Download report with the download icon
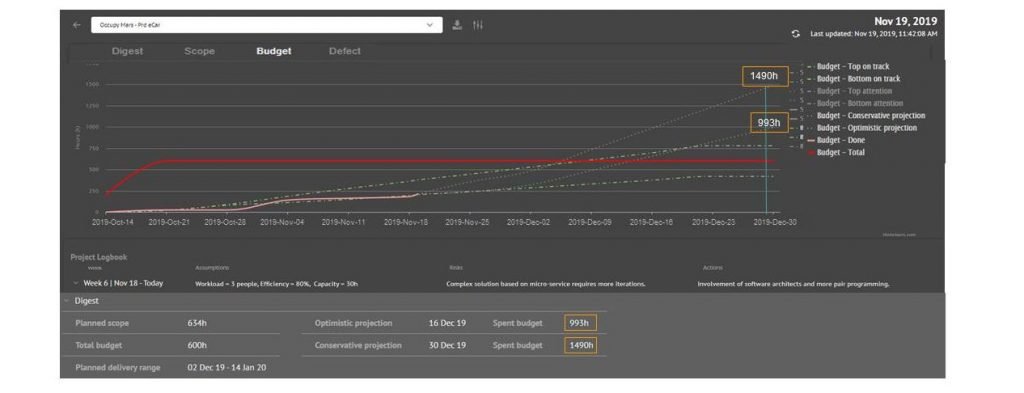 (x=457, y=25)
